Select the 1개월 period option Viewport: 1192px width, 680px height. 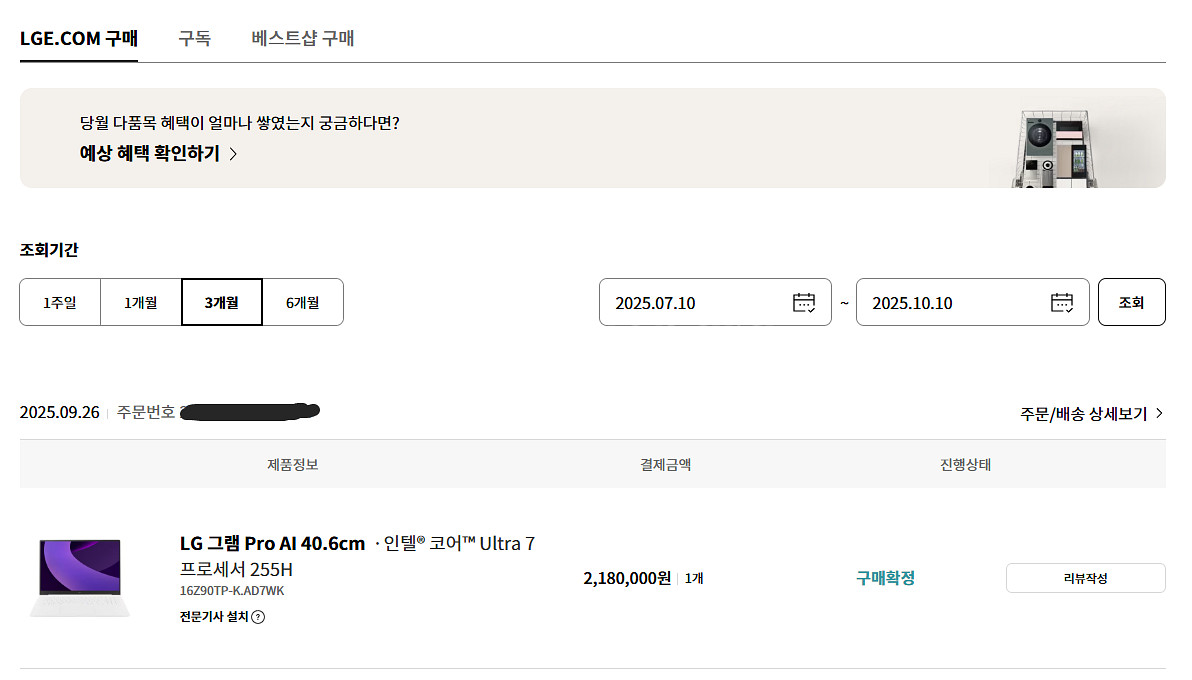(141, 302)
